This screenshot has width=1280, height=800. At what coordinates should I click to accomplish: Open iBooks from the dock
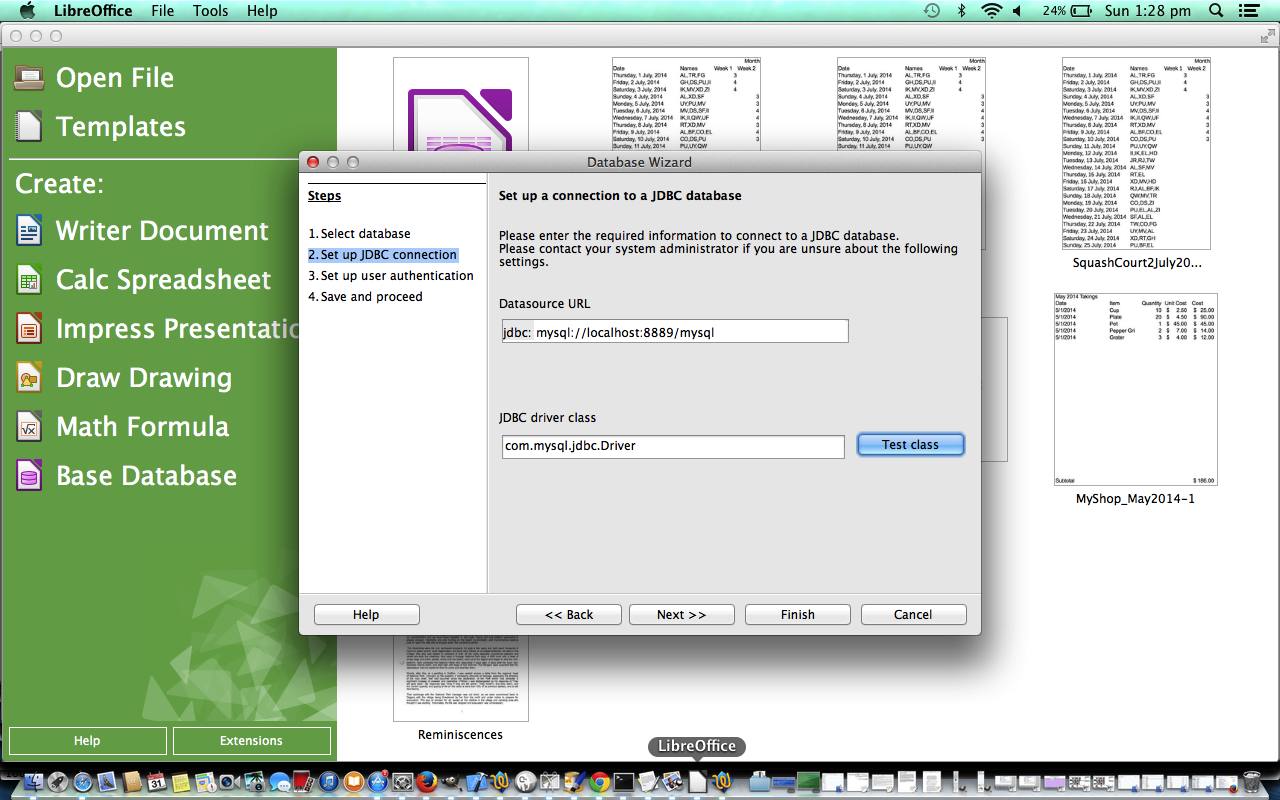(x=354, y=782)
